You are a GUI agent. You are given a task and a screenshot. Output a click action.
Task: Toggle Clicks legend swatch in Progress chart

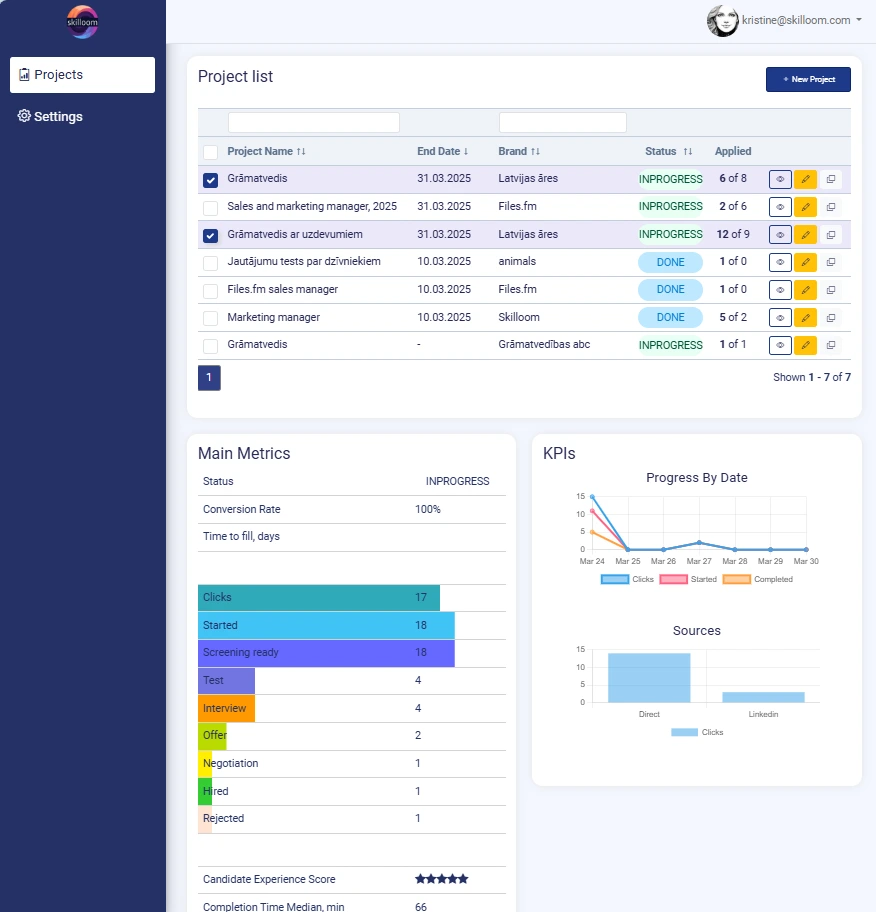614,579
